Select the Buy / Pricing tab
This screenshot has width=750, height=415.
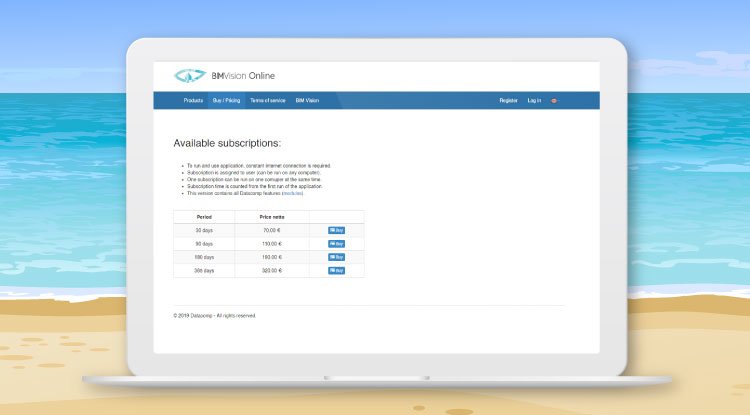click(x=226, y=101)
